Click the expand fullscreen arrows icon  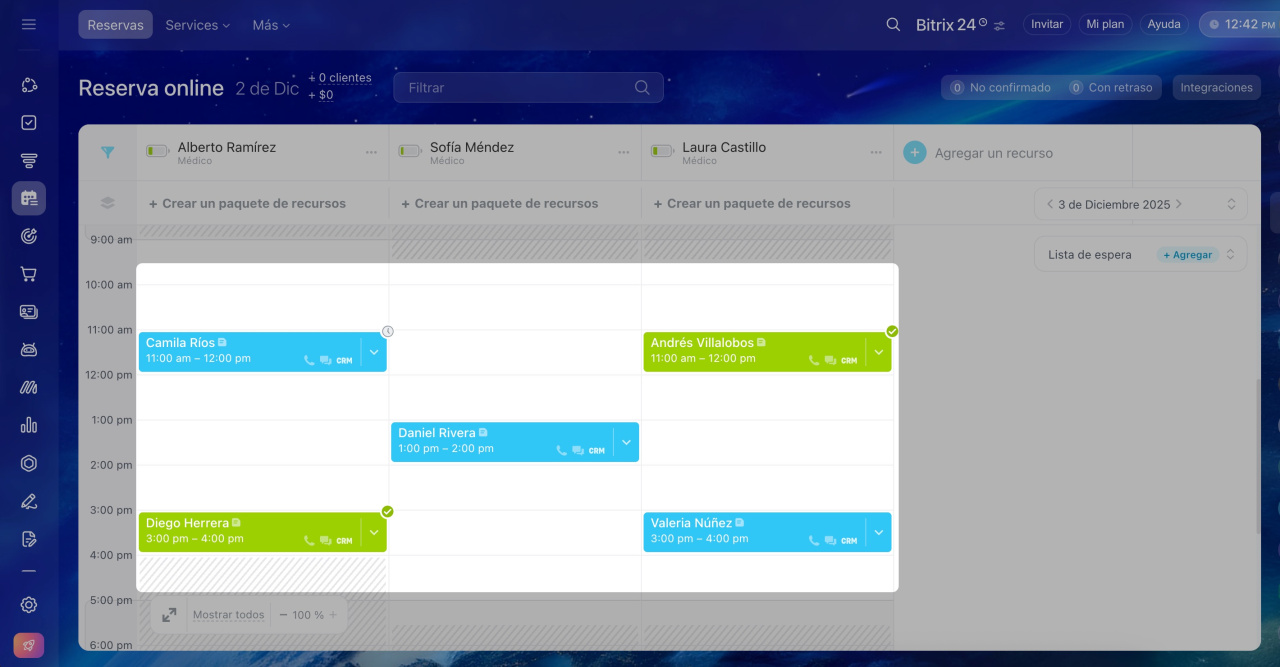pyautogui.click(x=169, y=615)
